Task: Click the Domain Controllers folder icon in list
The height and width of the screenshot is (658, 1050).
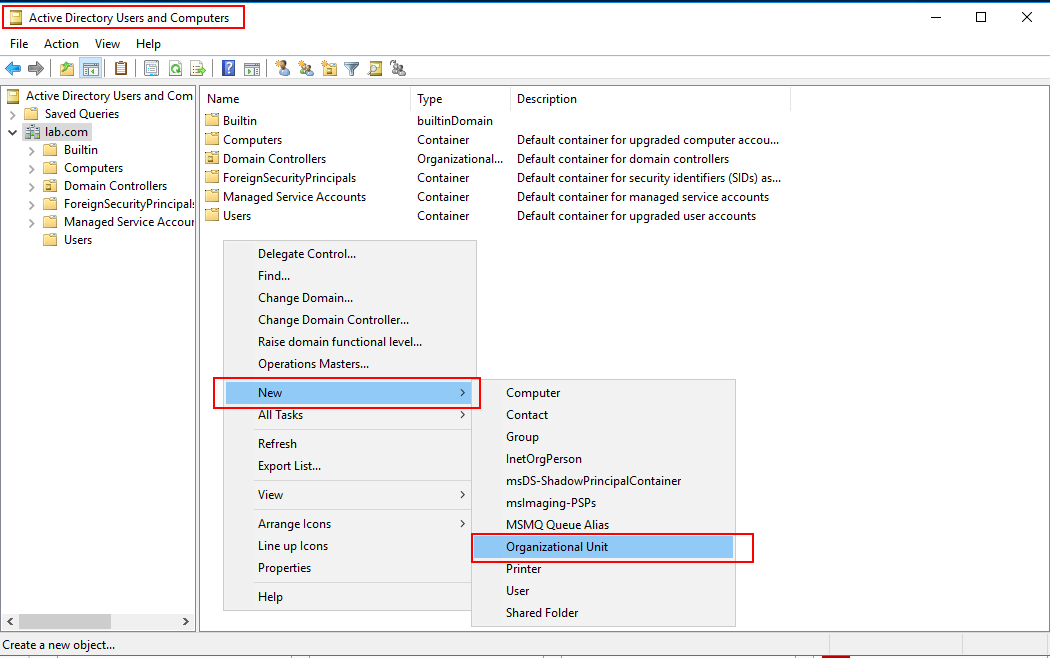Action: click(x=212, y=159)
